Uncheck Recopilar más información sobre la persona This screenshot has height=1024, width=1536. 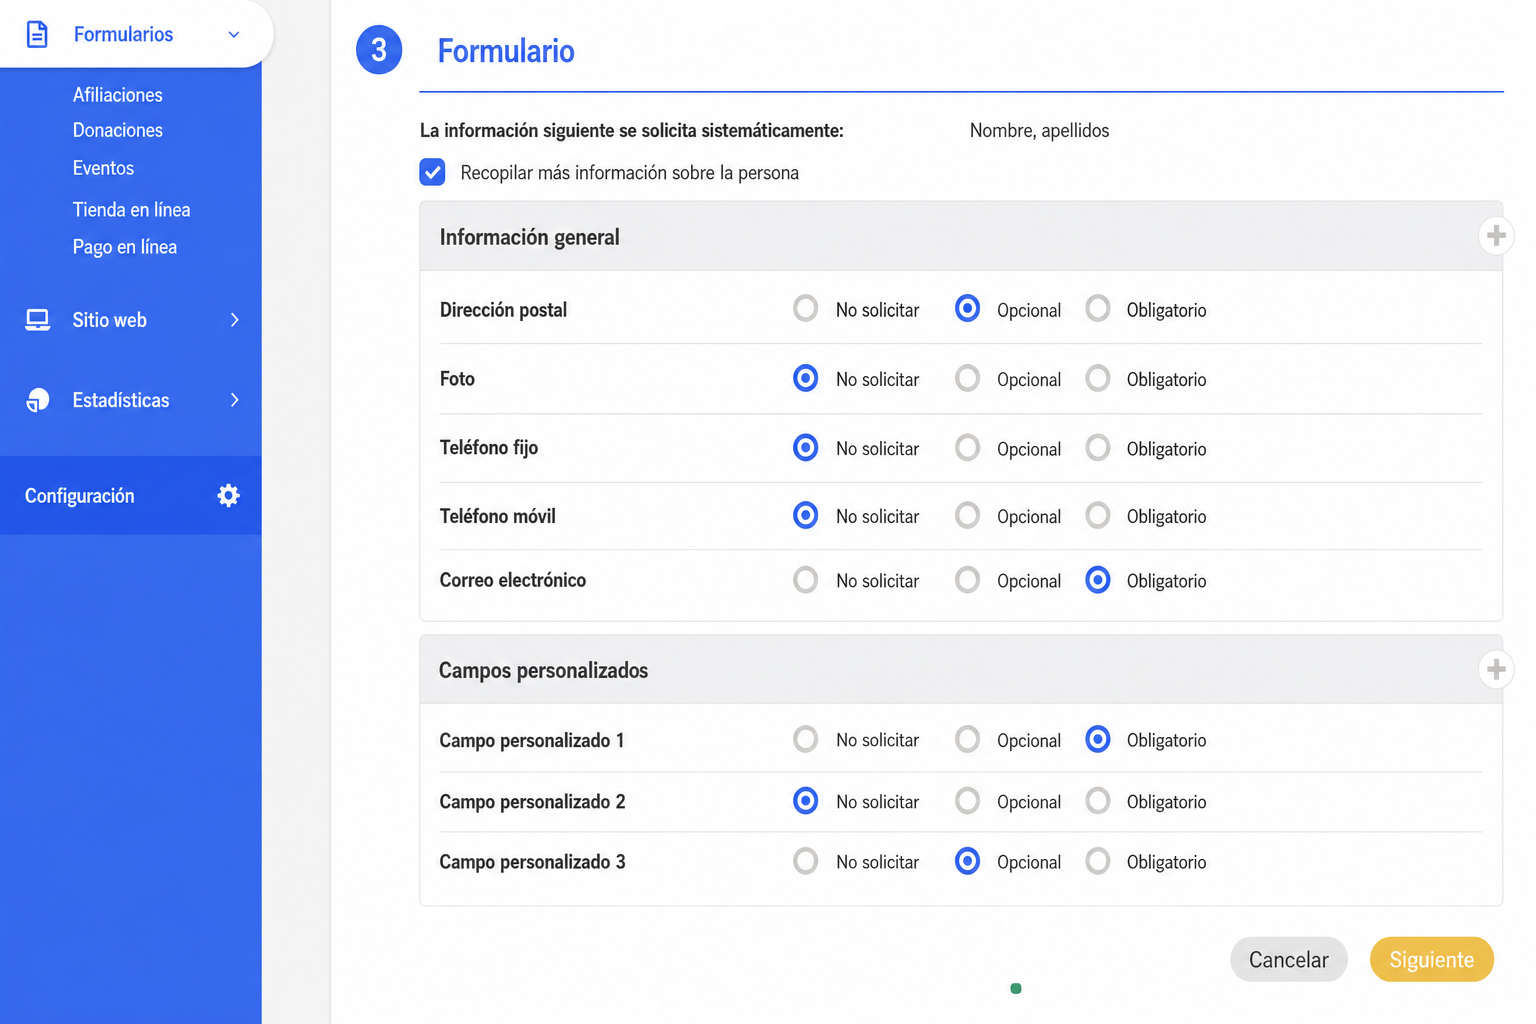coord(432,172)
